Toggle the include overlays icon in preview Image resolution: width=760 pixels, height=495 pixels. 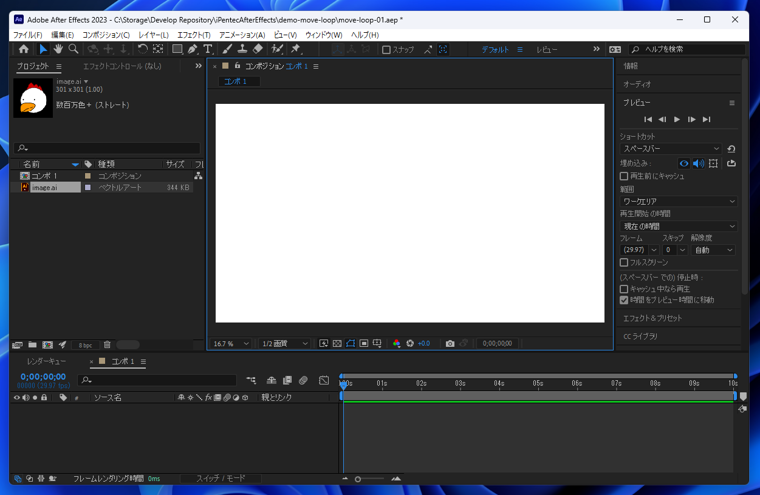[713, 163]
